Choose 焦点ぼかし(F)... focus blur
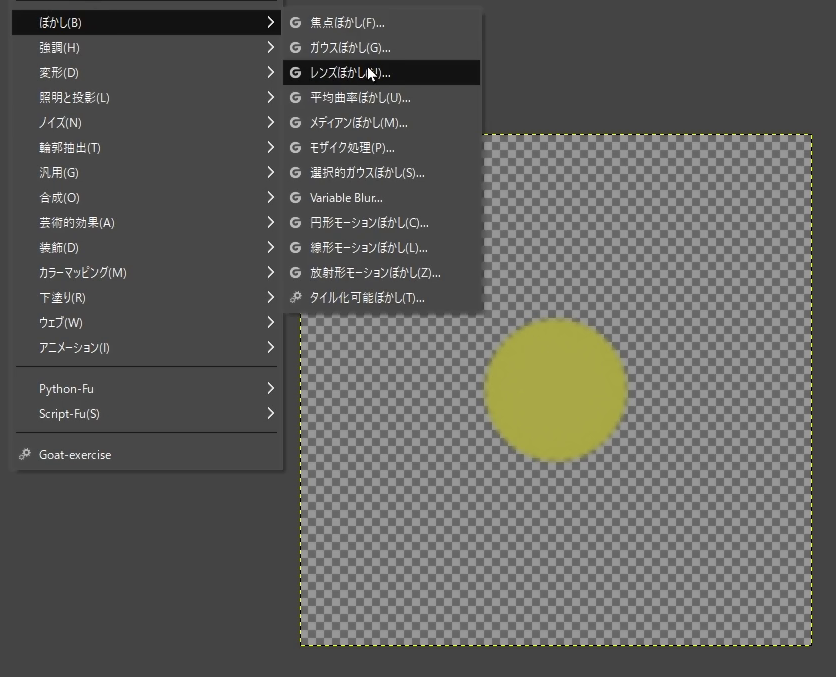Image resolution: width=836 pixels, height=677 pixels. click(x=382, y=22)
